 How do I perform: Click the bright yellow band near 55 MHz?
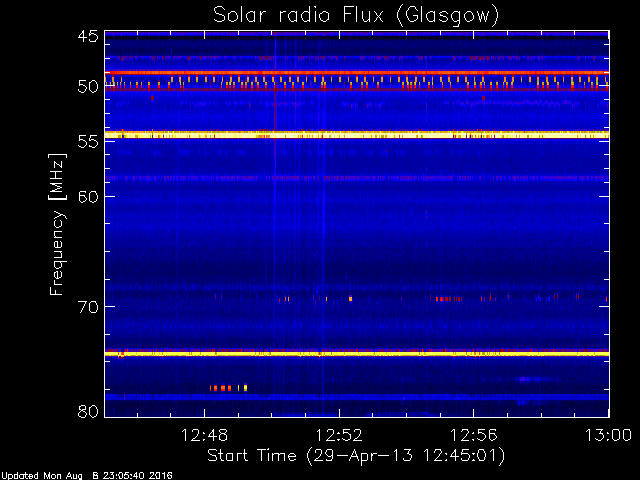(x=357, y=135)
